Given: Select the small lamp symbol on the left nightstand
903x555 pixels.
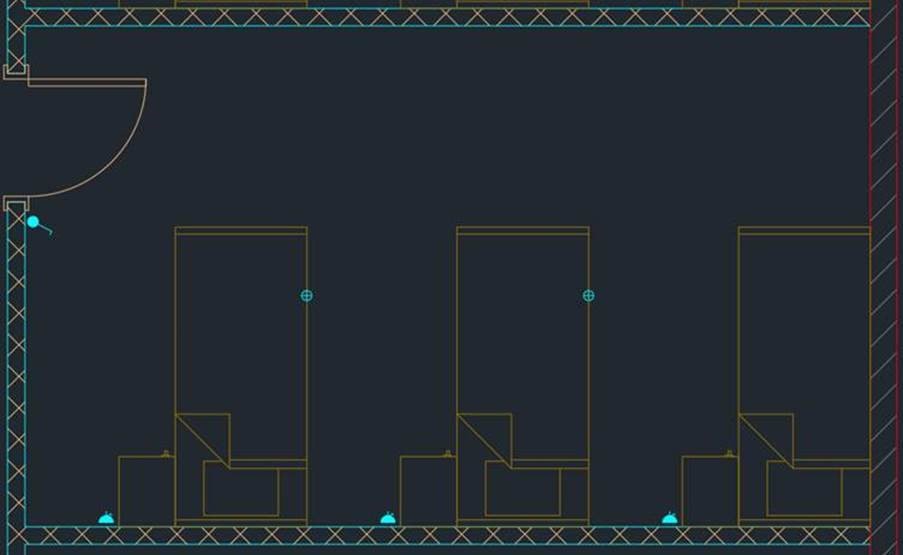Looking at the screenshot, I should (166, 454).
